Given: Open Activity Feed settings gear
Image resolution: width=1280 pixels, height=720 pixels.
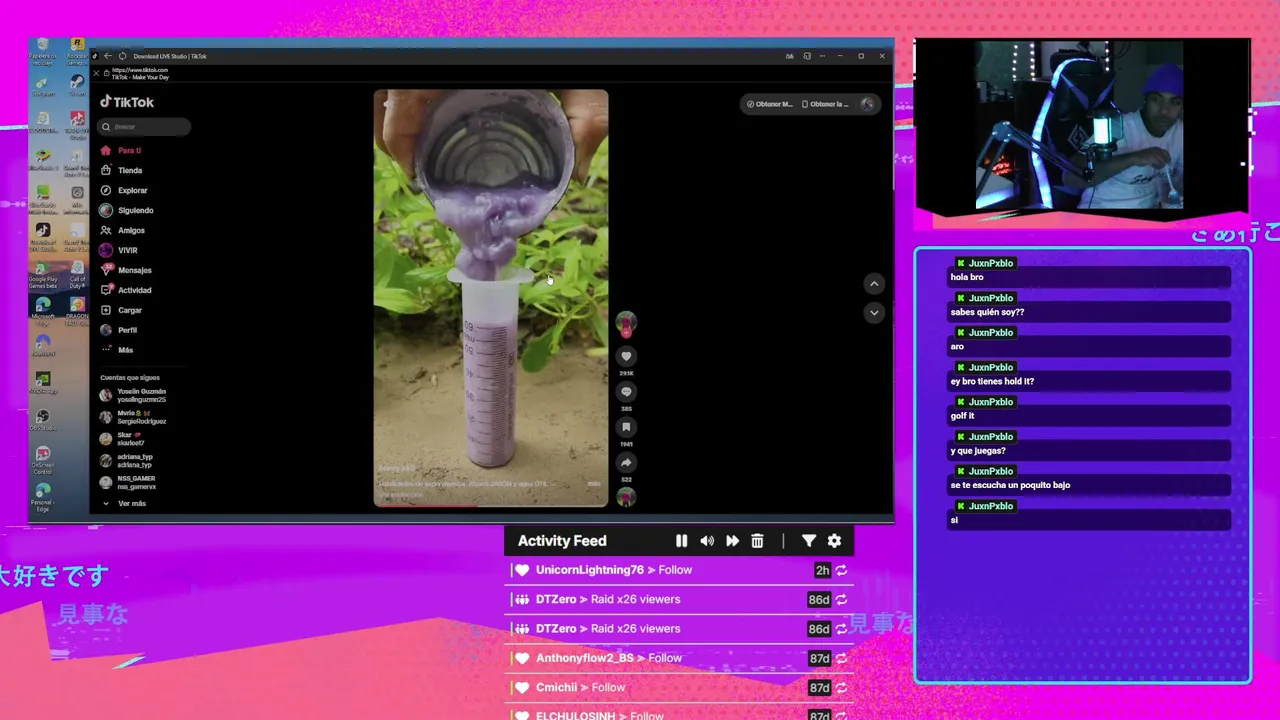Looking at the screenshot, I should (834, 541).
